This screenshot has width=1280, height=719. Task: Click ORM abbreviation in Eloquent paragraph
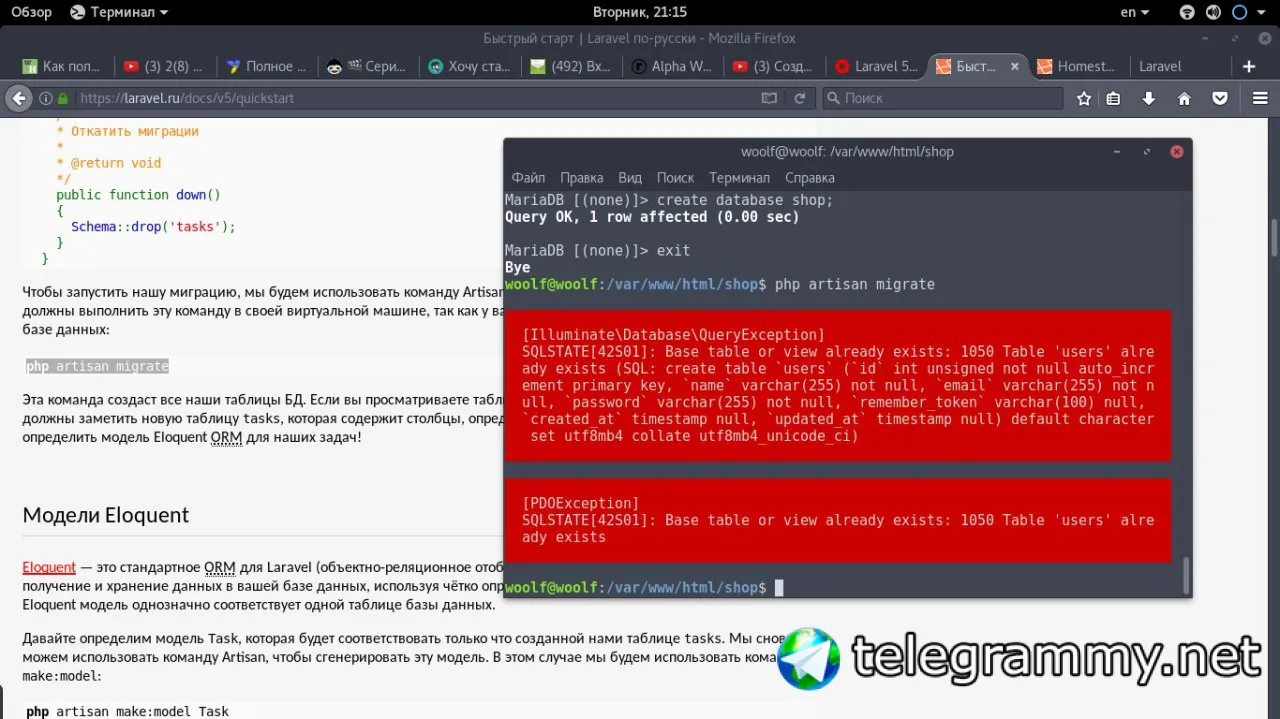(219, 568)
